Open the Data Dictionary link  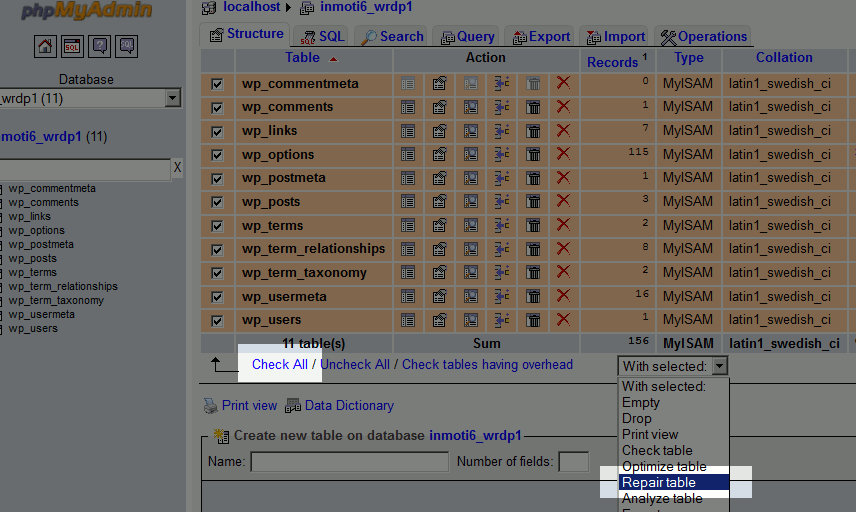[349, 406]
